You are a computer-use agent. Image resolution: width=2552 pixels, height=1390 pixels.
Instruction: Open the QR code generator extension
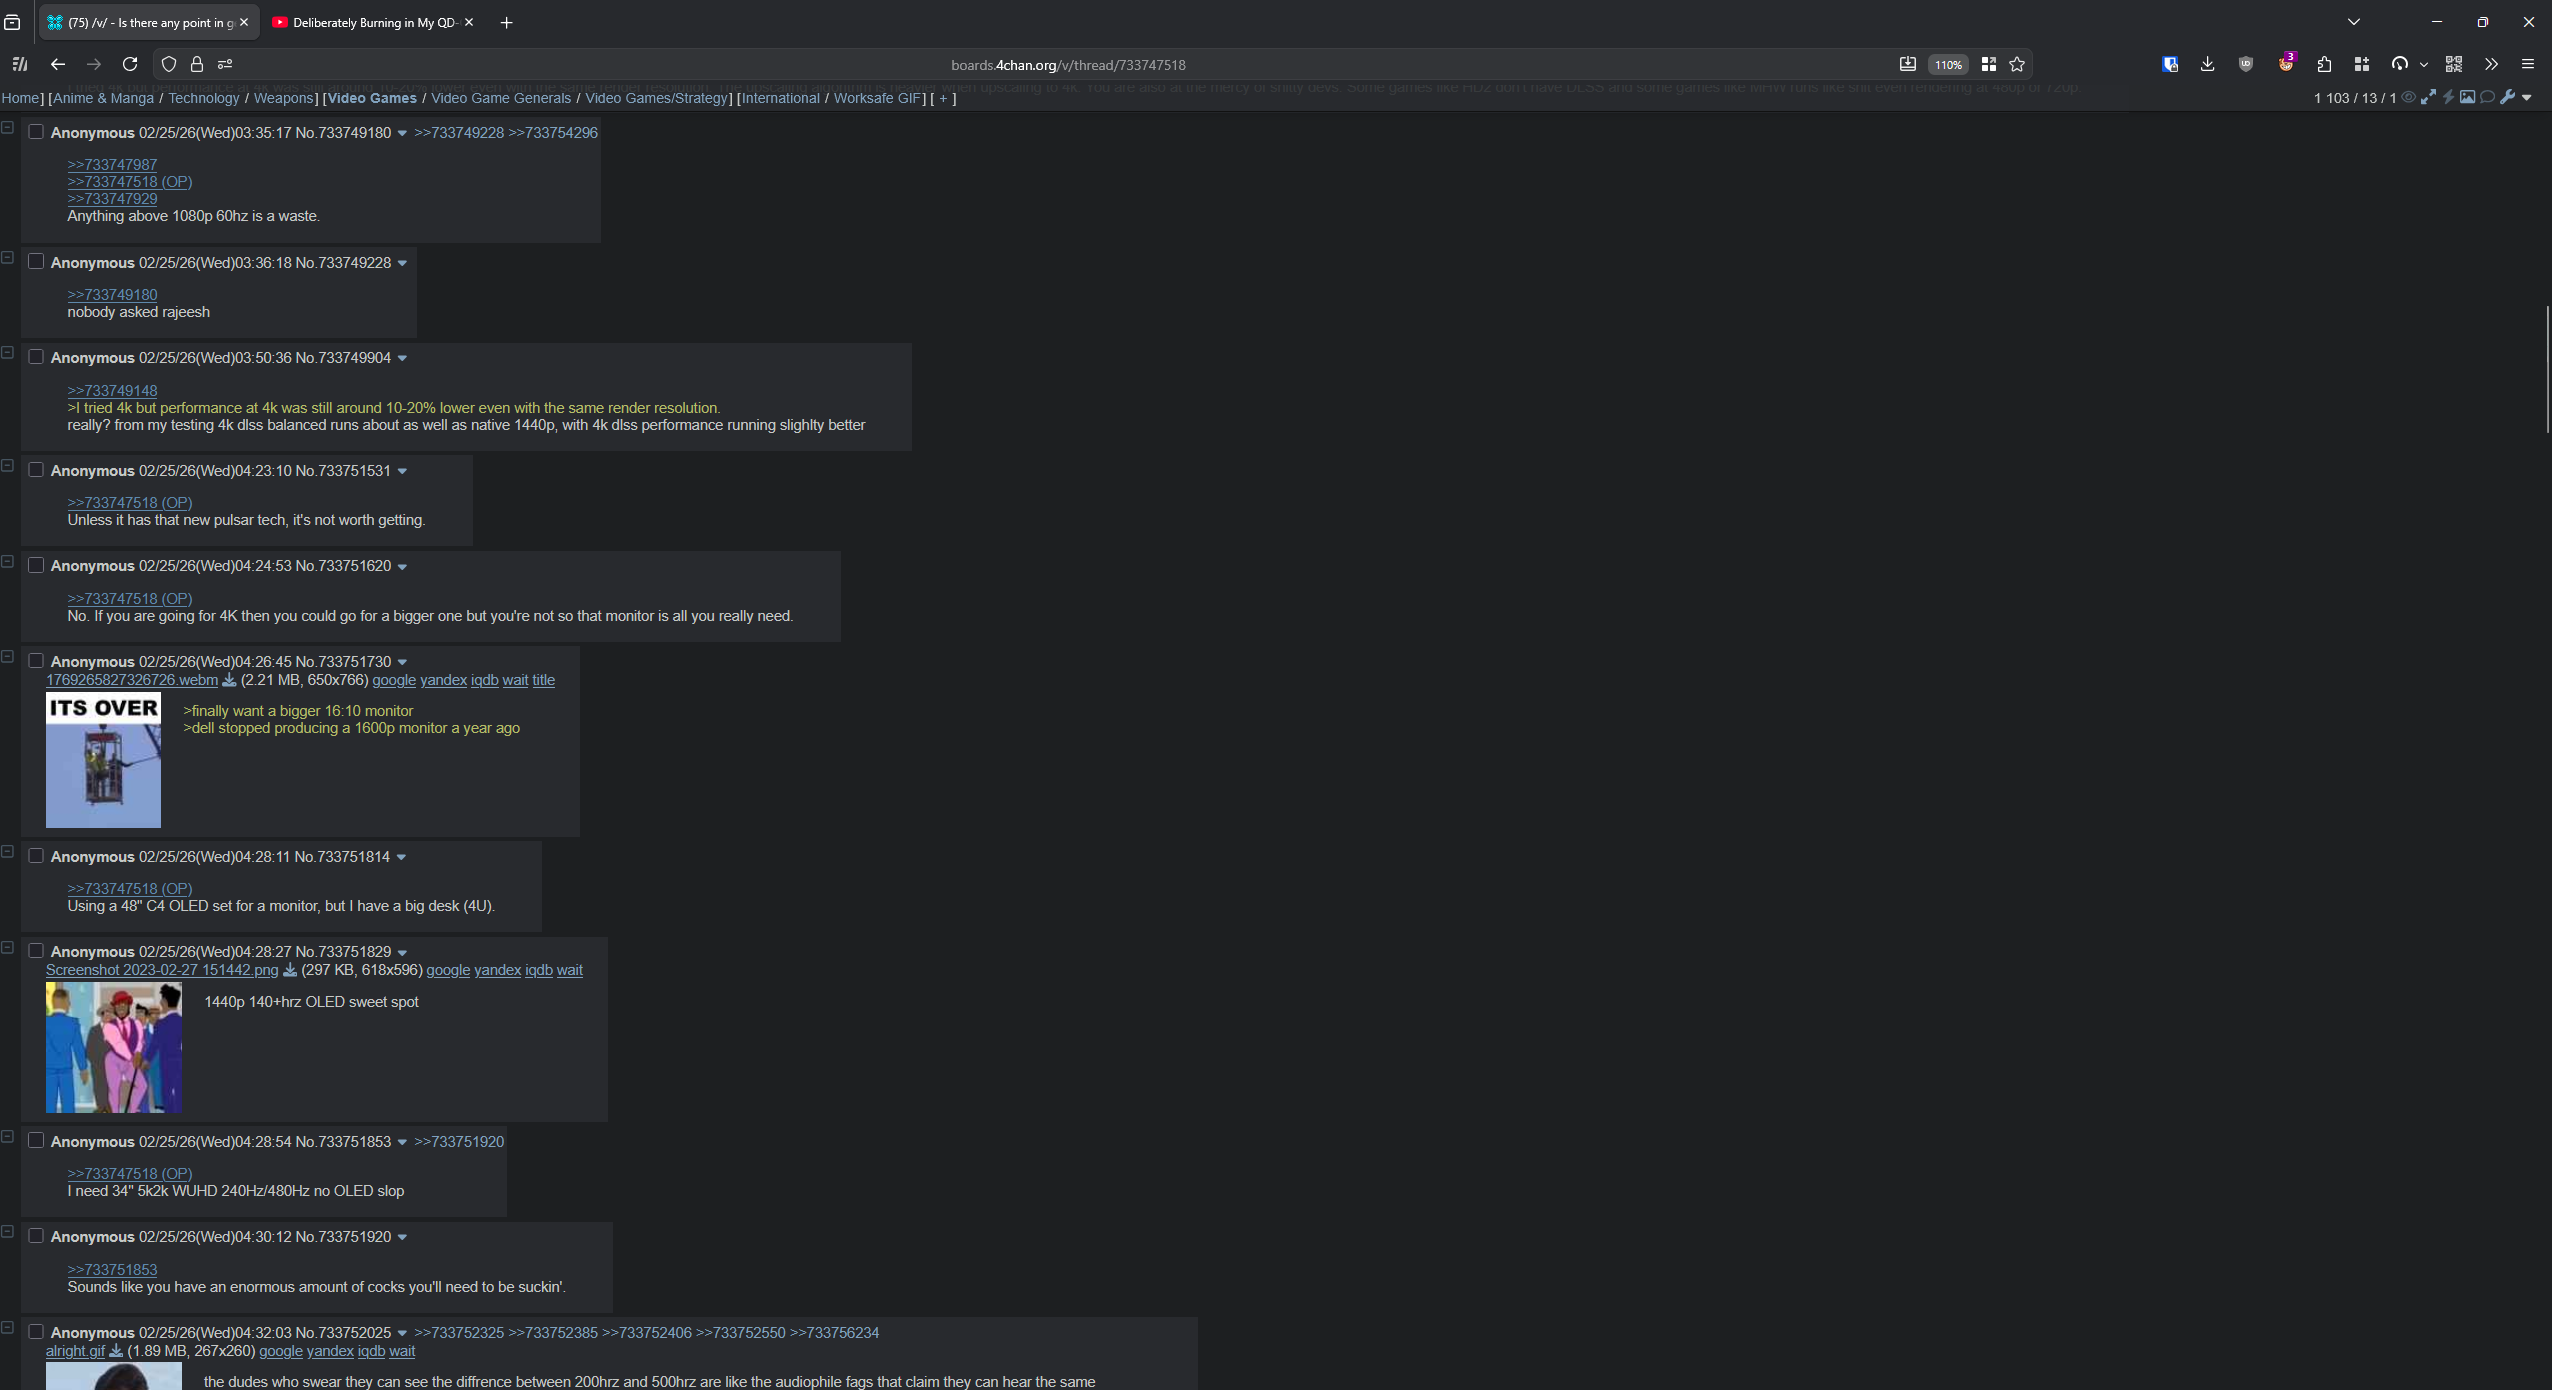coord(2454,64)
